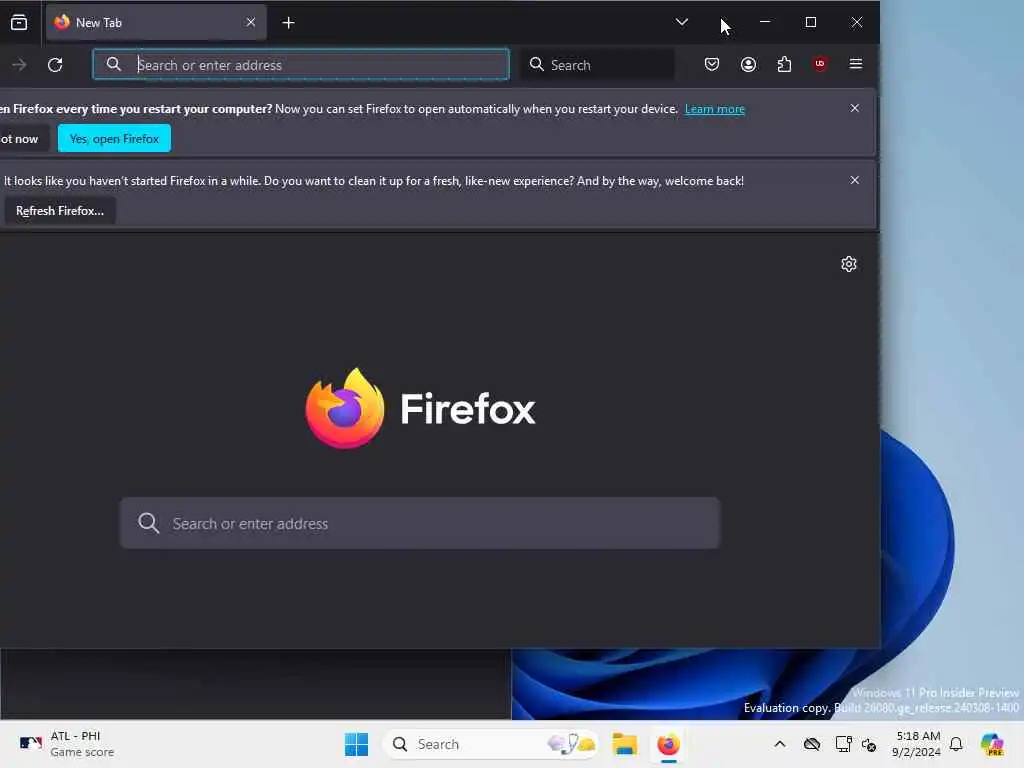Go forward with the arrow button
Screen dimensions: 1024x768
point(20,65)
